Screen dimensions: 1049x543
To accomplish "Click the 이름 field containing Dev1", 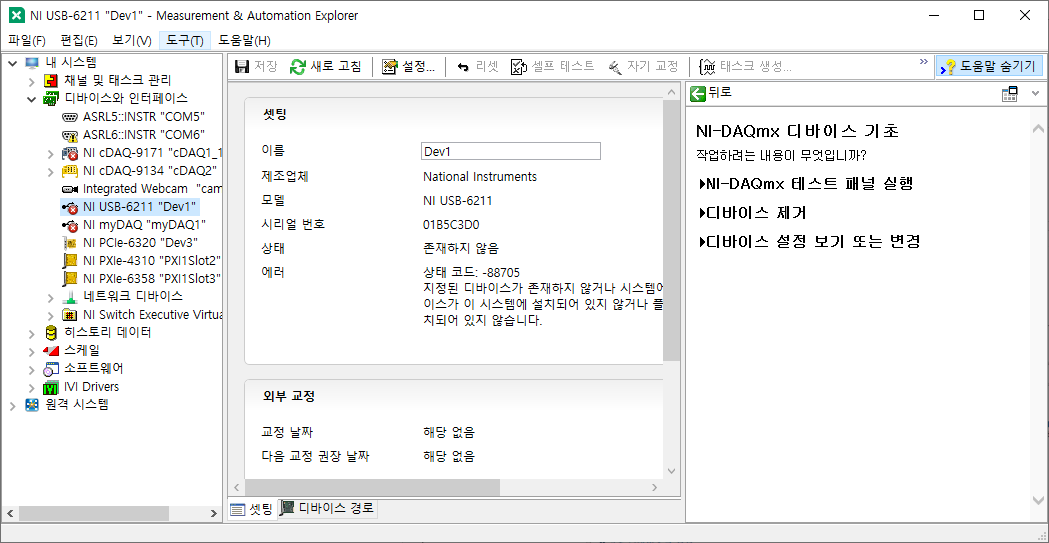I will pyautogui.click(x=510, y=151).
